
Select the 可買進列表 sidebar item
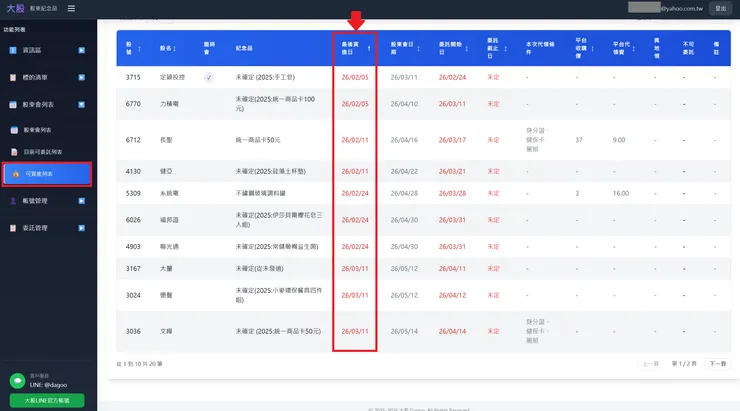47,174
